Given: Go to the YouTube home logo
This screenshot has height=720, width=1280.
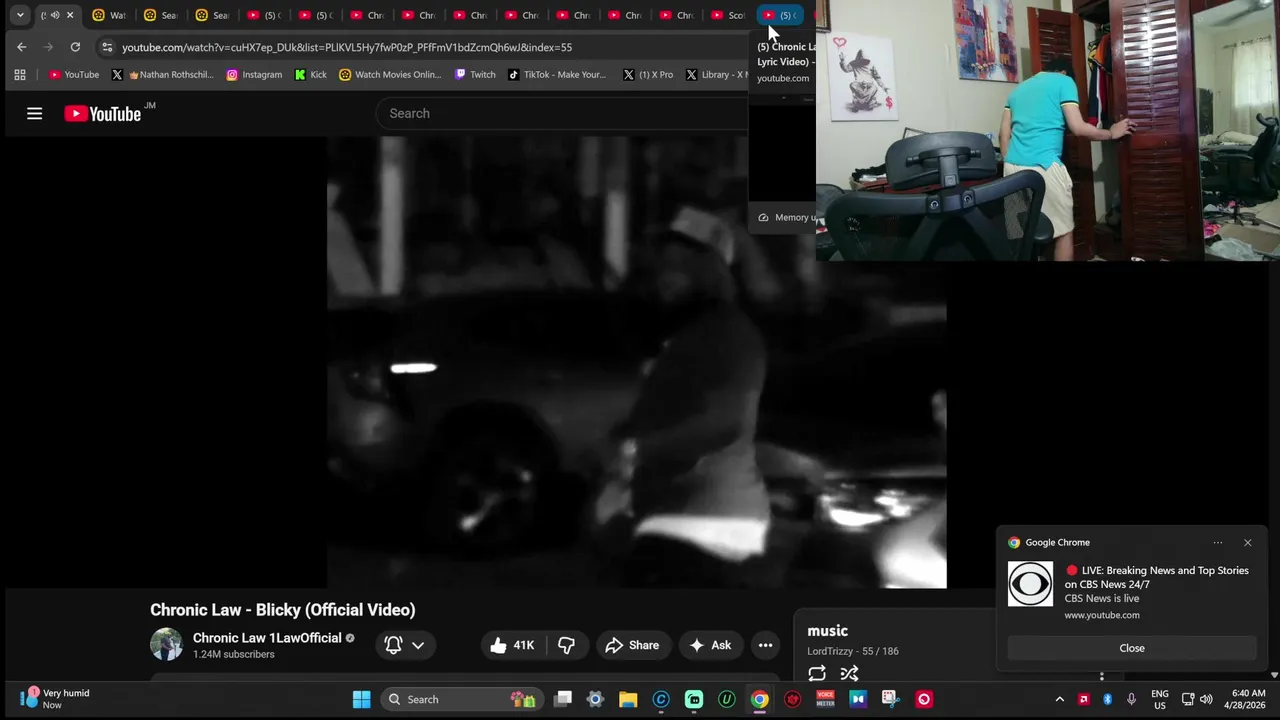Looking at the screenshot, I should (103, 114).
